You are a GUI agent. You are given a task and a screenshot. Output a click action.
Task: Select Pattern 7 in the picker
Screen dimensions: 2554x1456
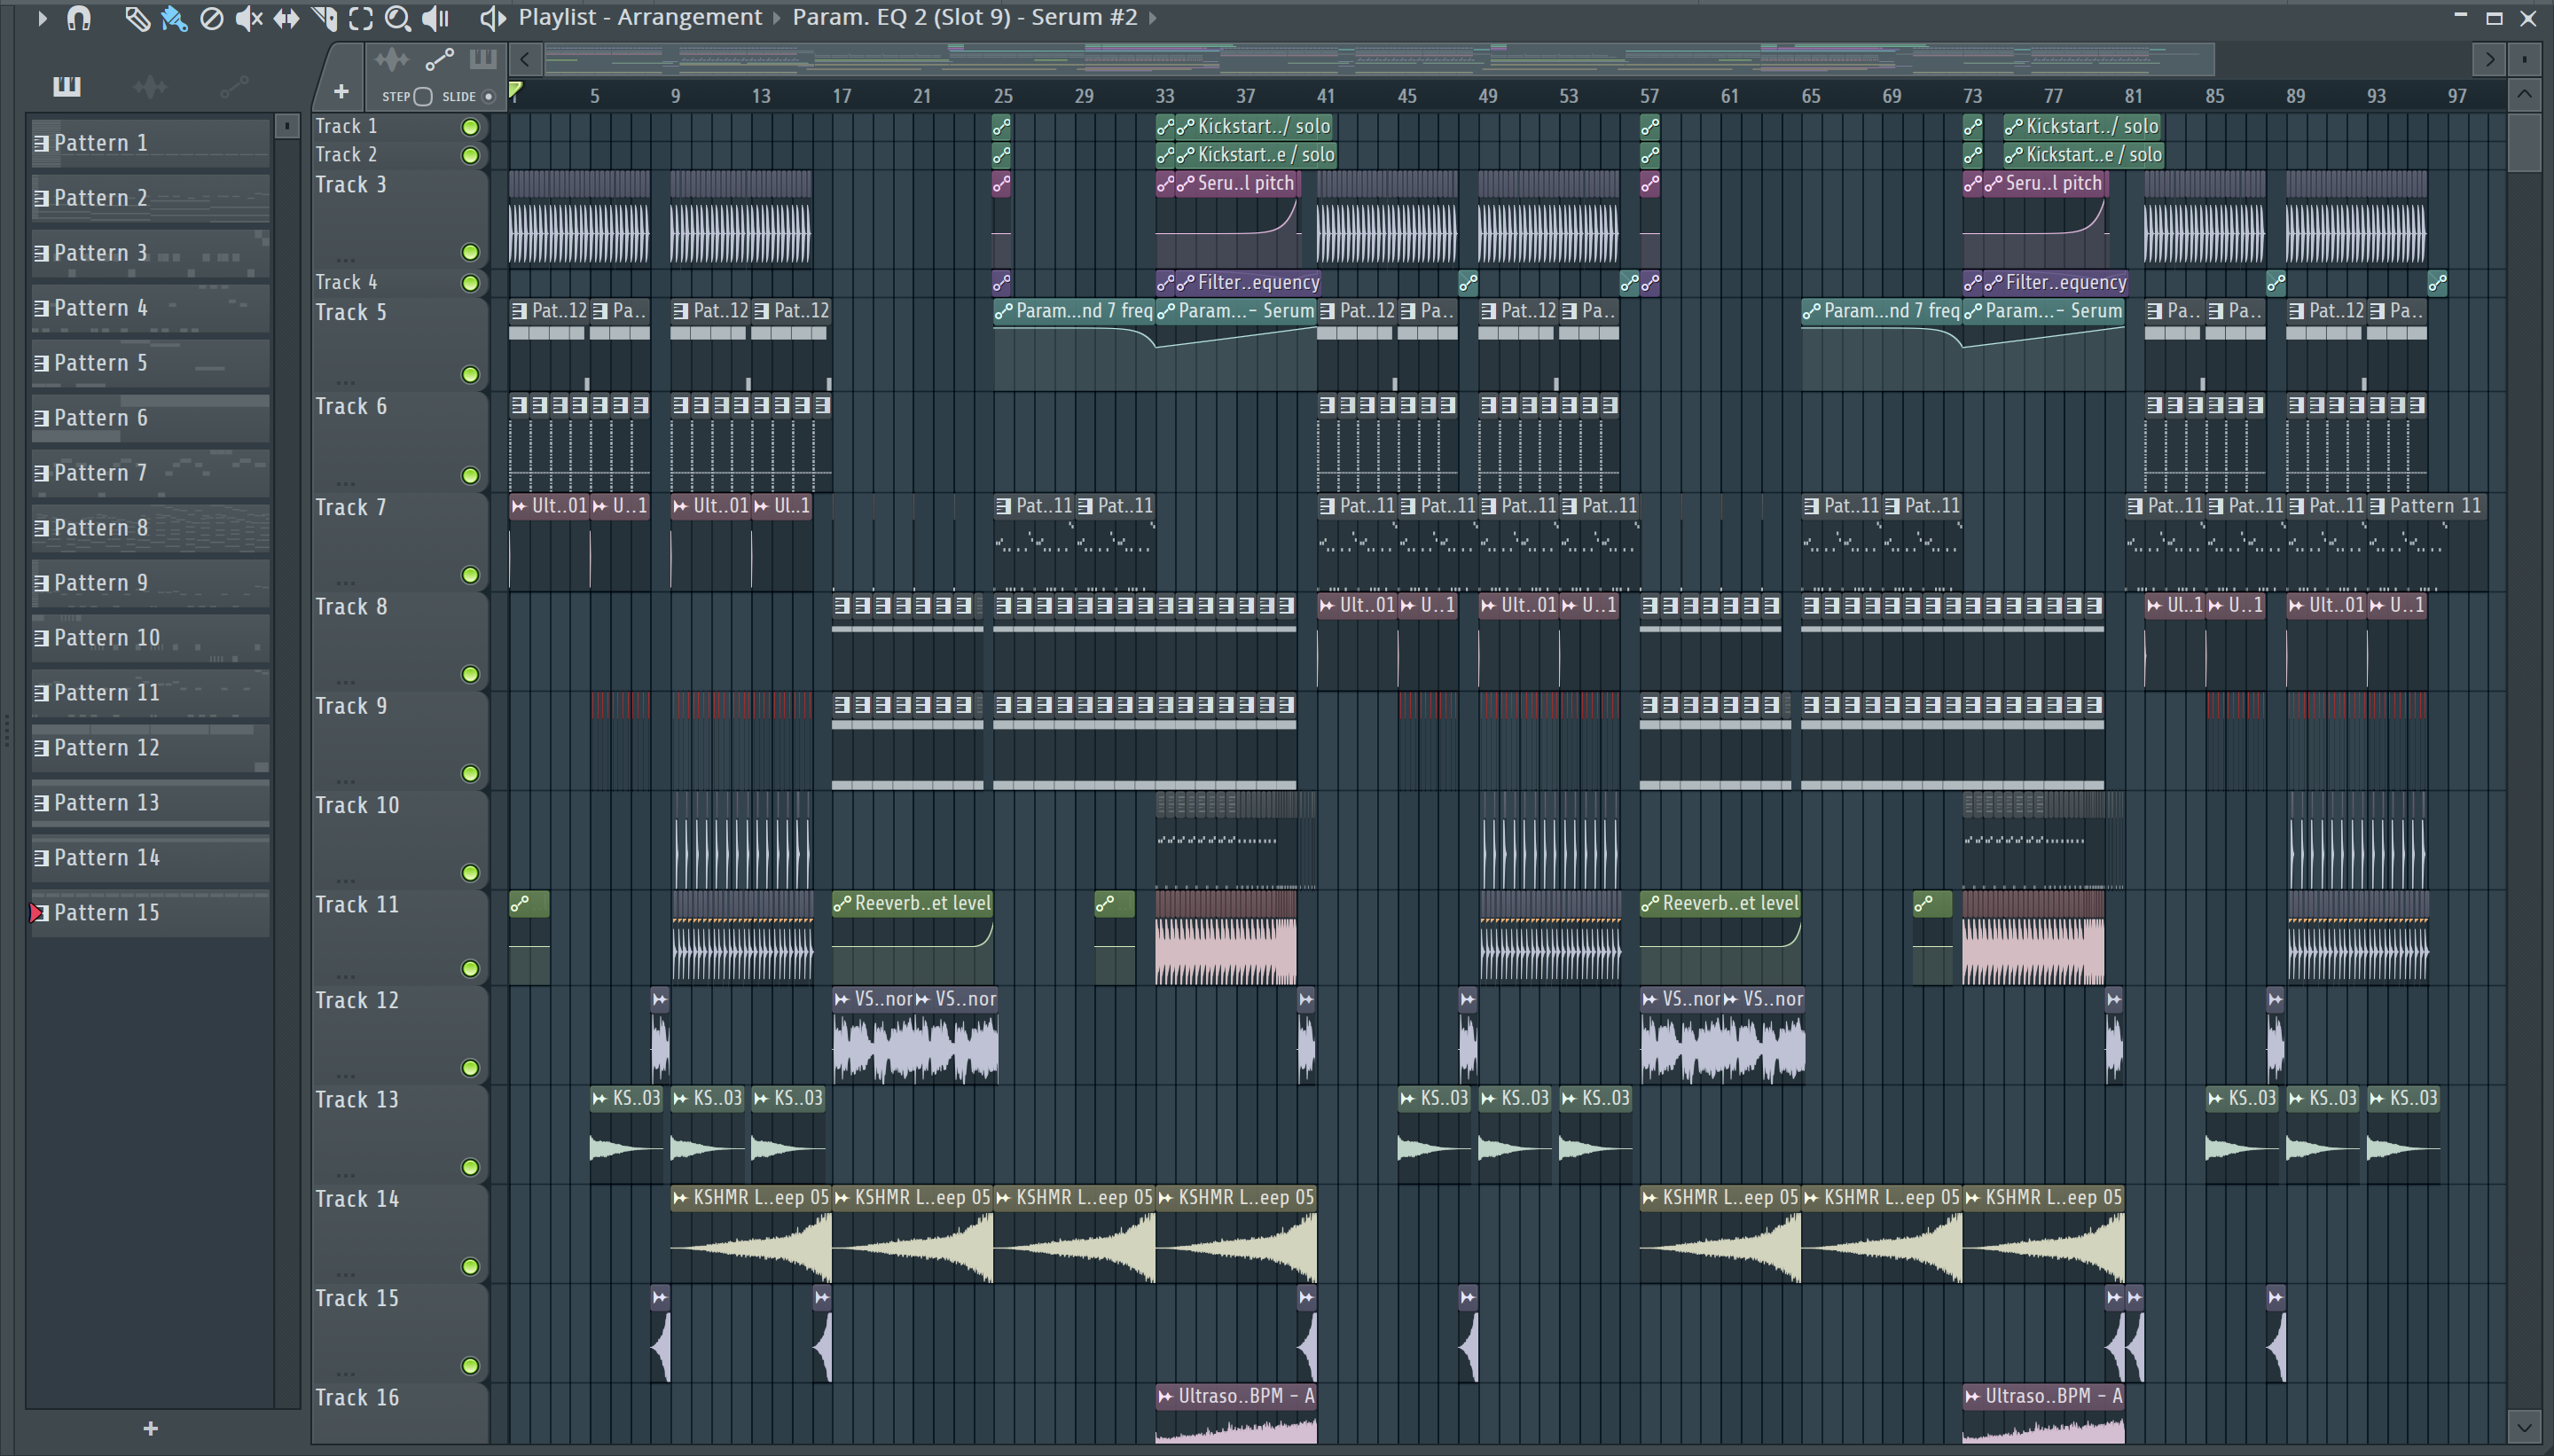click(x=151, y=473)
